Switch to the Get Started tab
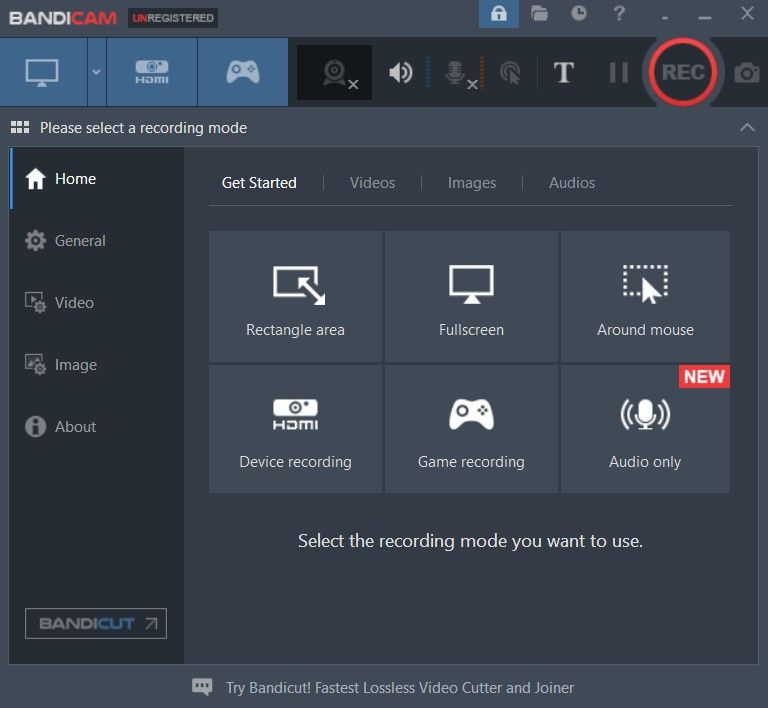Image resolution: width=768 pixels, height=708 pixels. coord(259,183)
